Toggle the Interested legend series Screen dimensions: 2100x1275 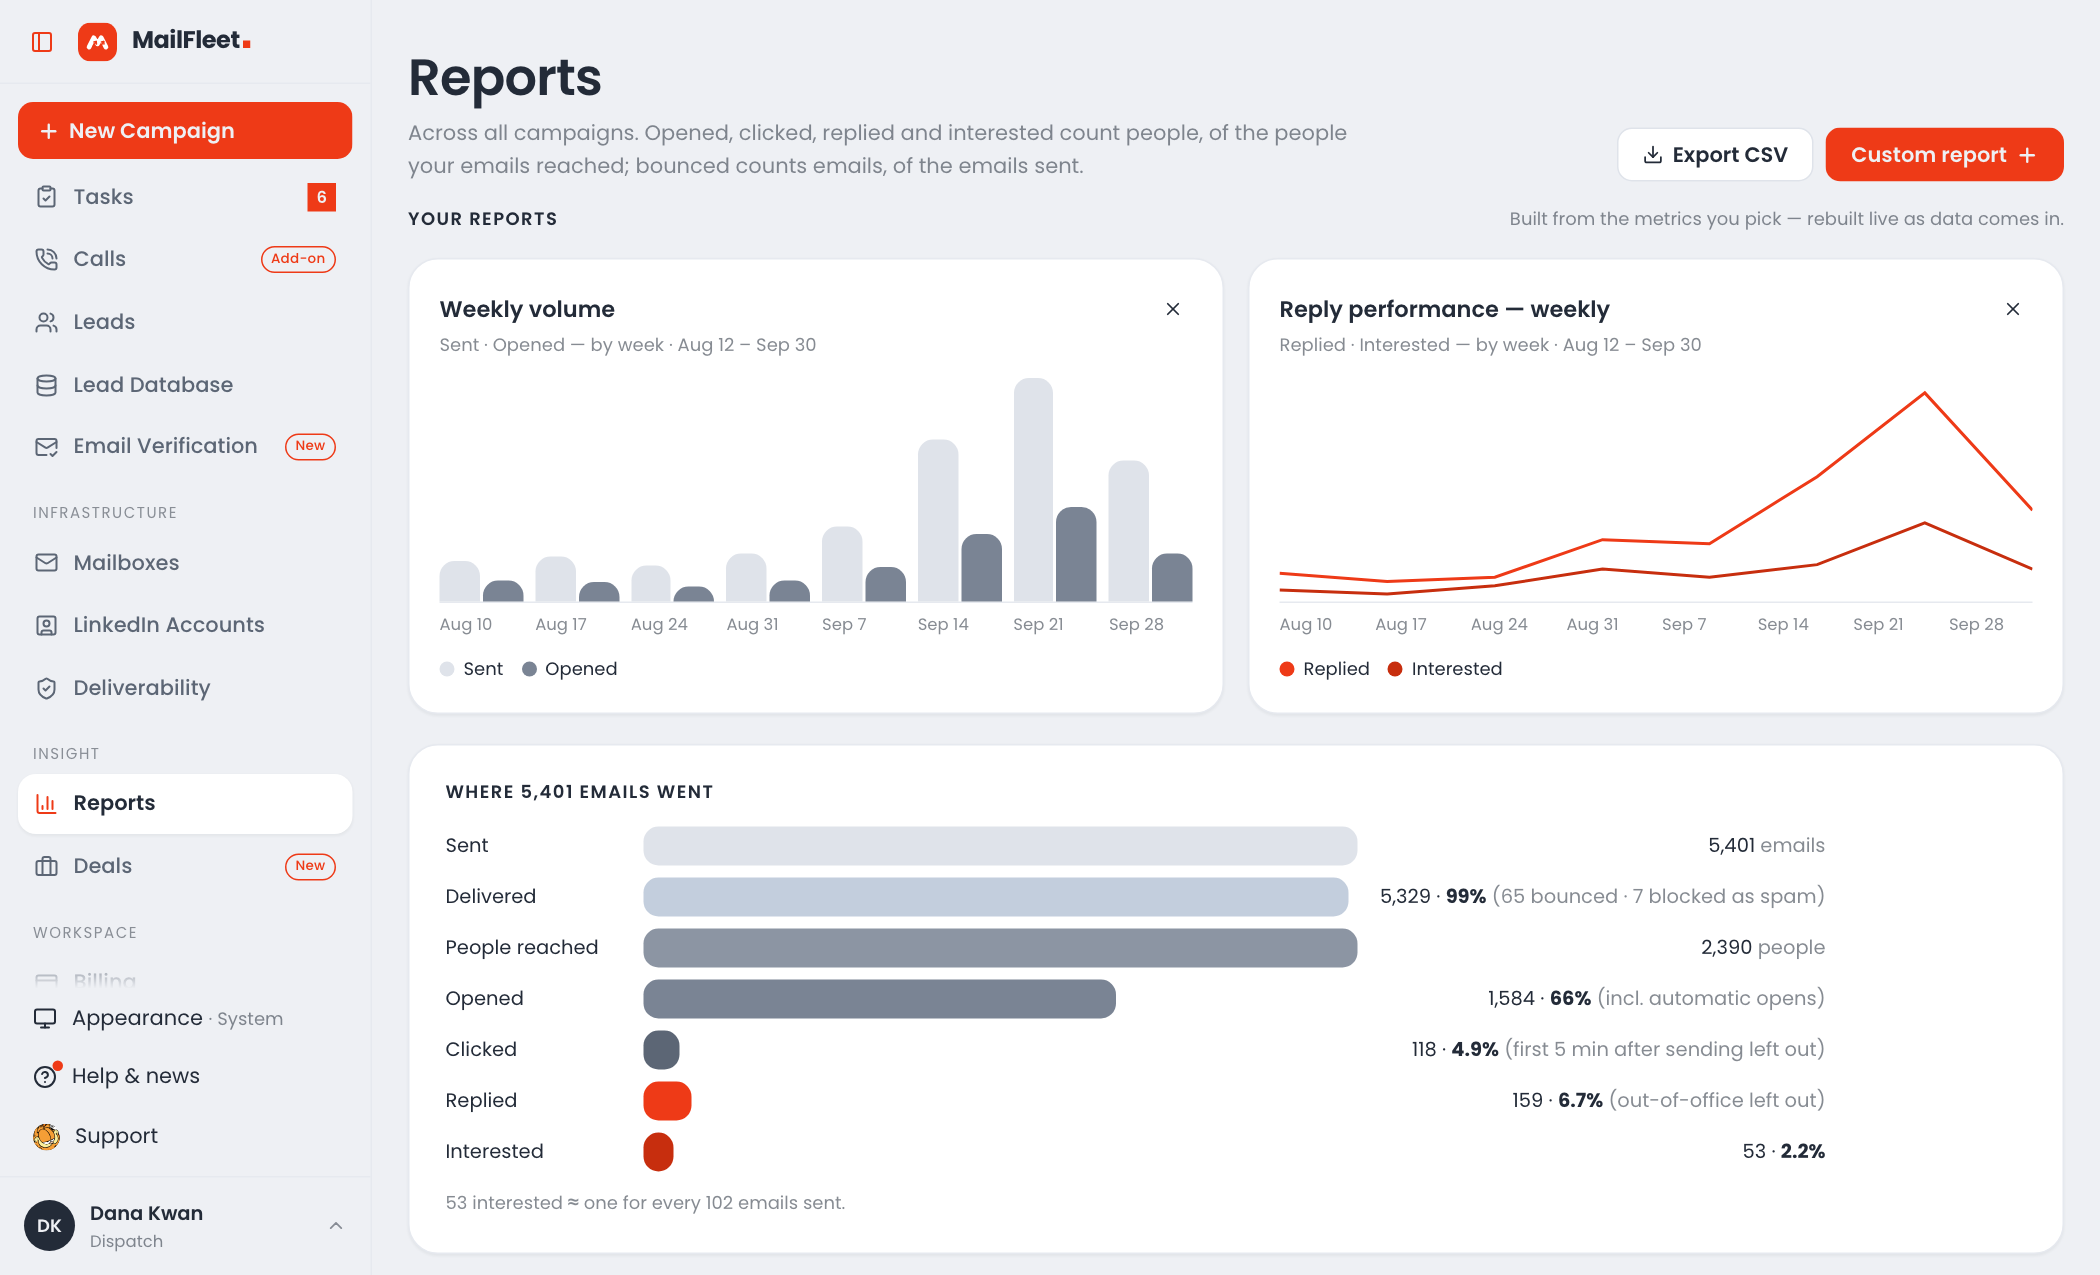(x=1445, y=669)
